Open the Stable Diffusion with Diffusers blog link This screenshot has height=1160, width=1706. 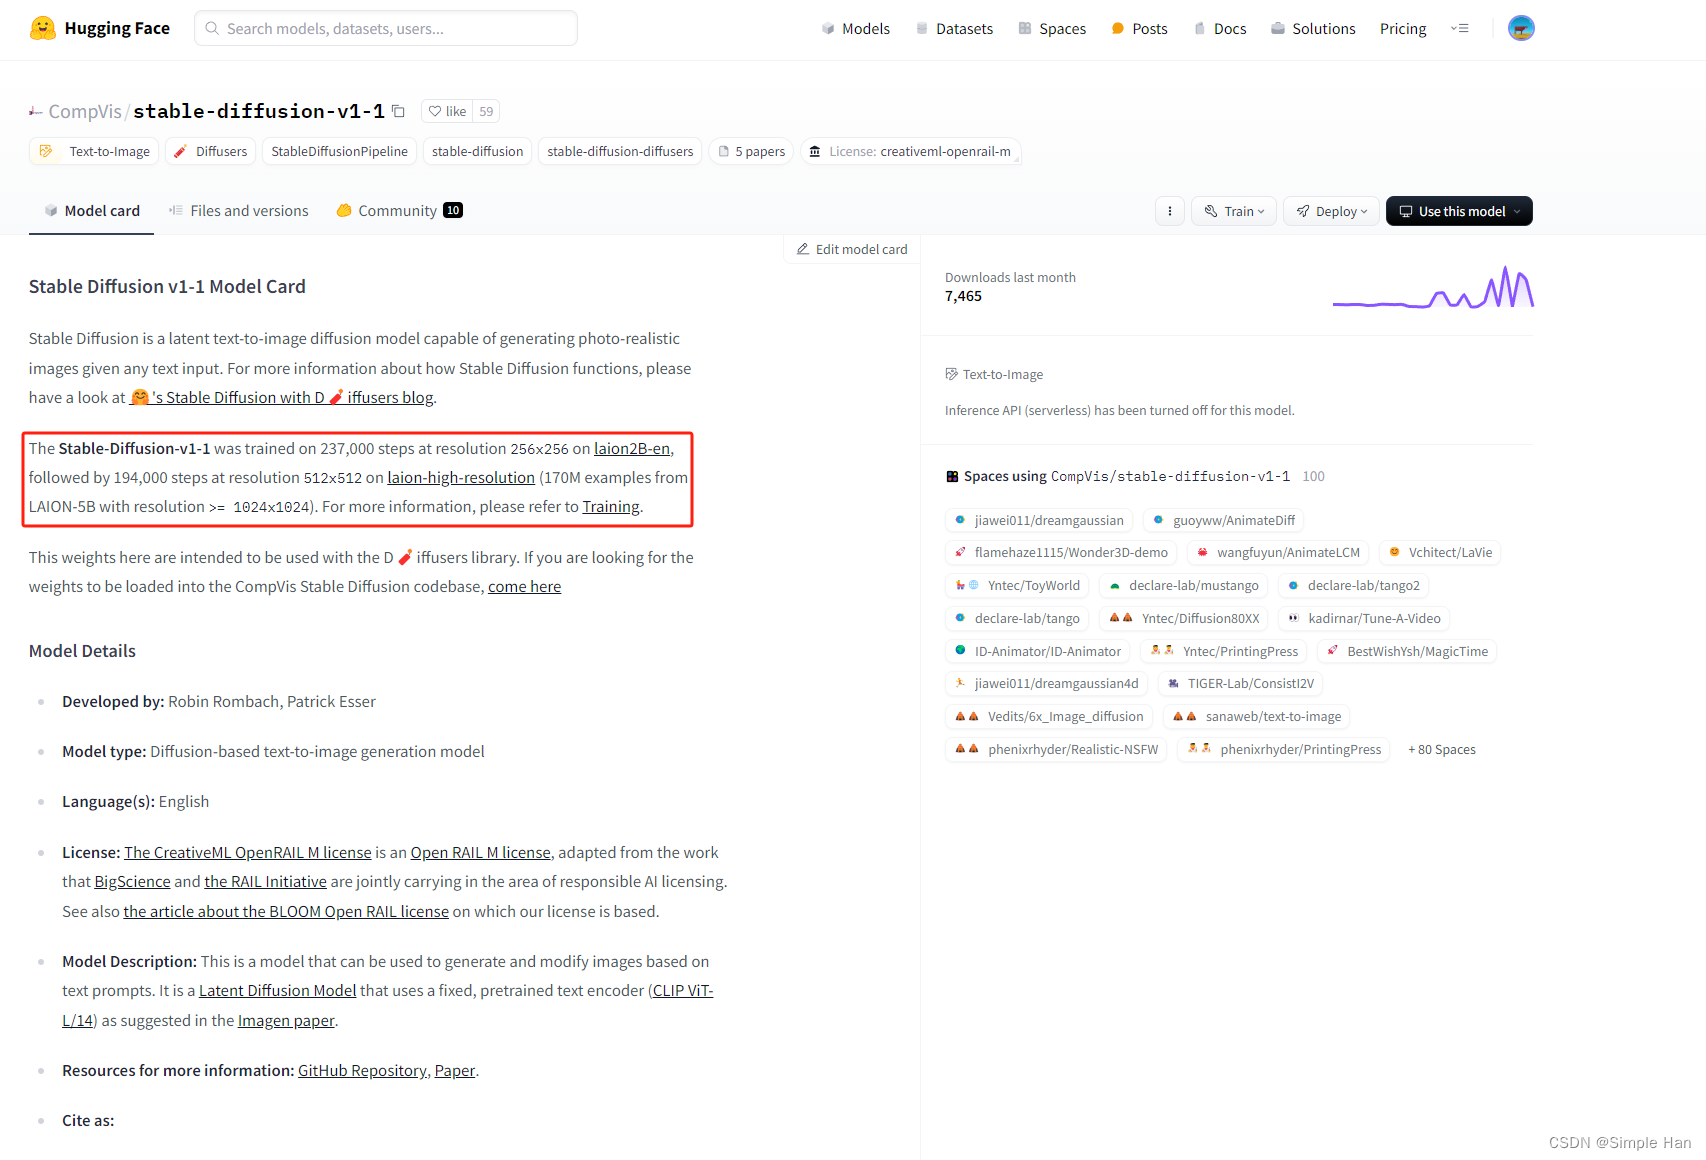pos(283,397)
